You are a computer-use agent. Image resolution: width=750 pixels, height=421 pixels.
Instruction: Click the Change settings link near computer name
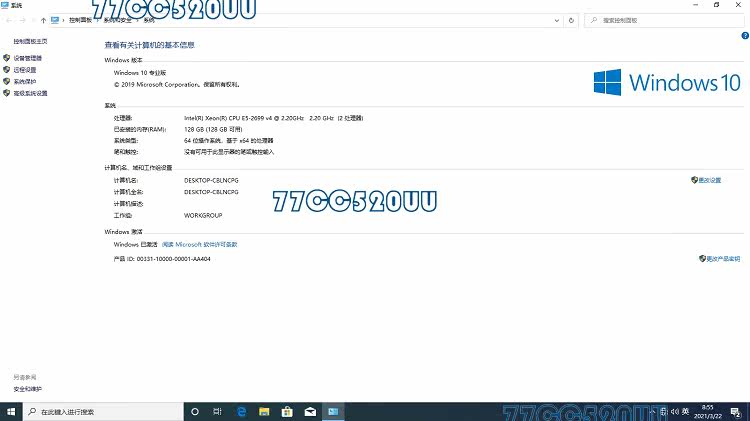point(709,180)
